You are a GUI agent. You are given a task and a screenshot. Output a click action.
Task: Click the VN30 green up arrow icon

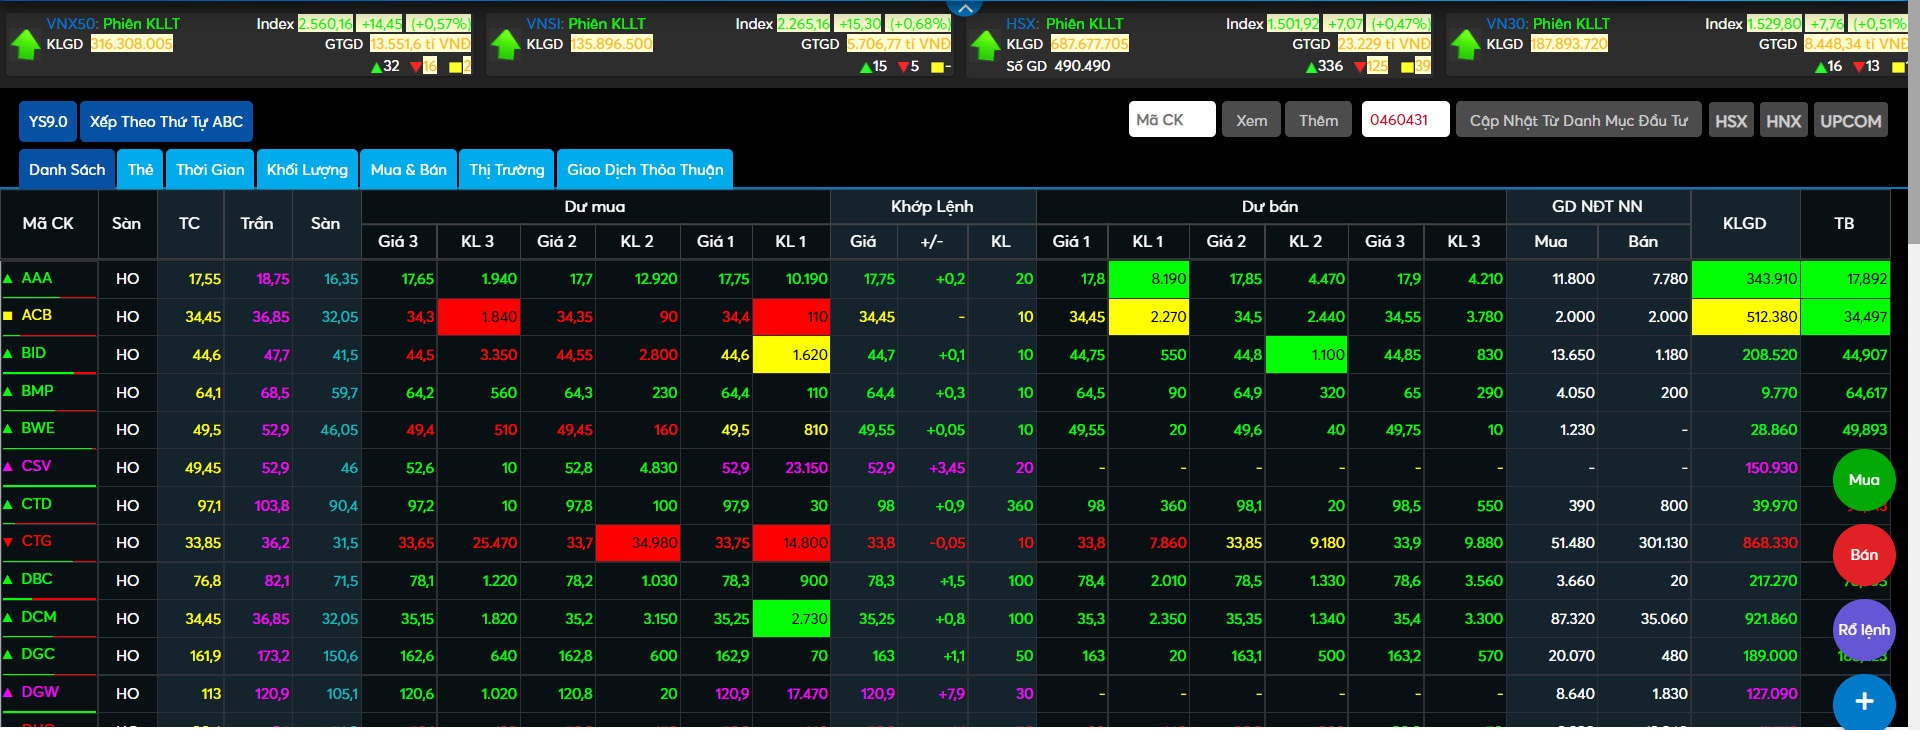click(x=1465, y=44)
